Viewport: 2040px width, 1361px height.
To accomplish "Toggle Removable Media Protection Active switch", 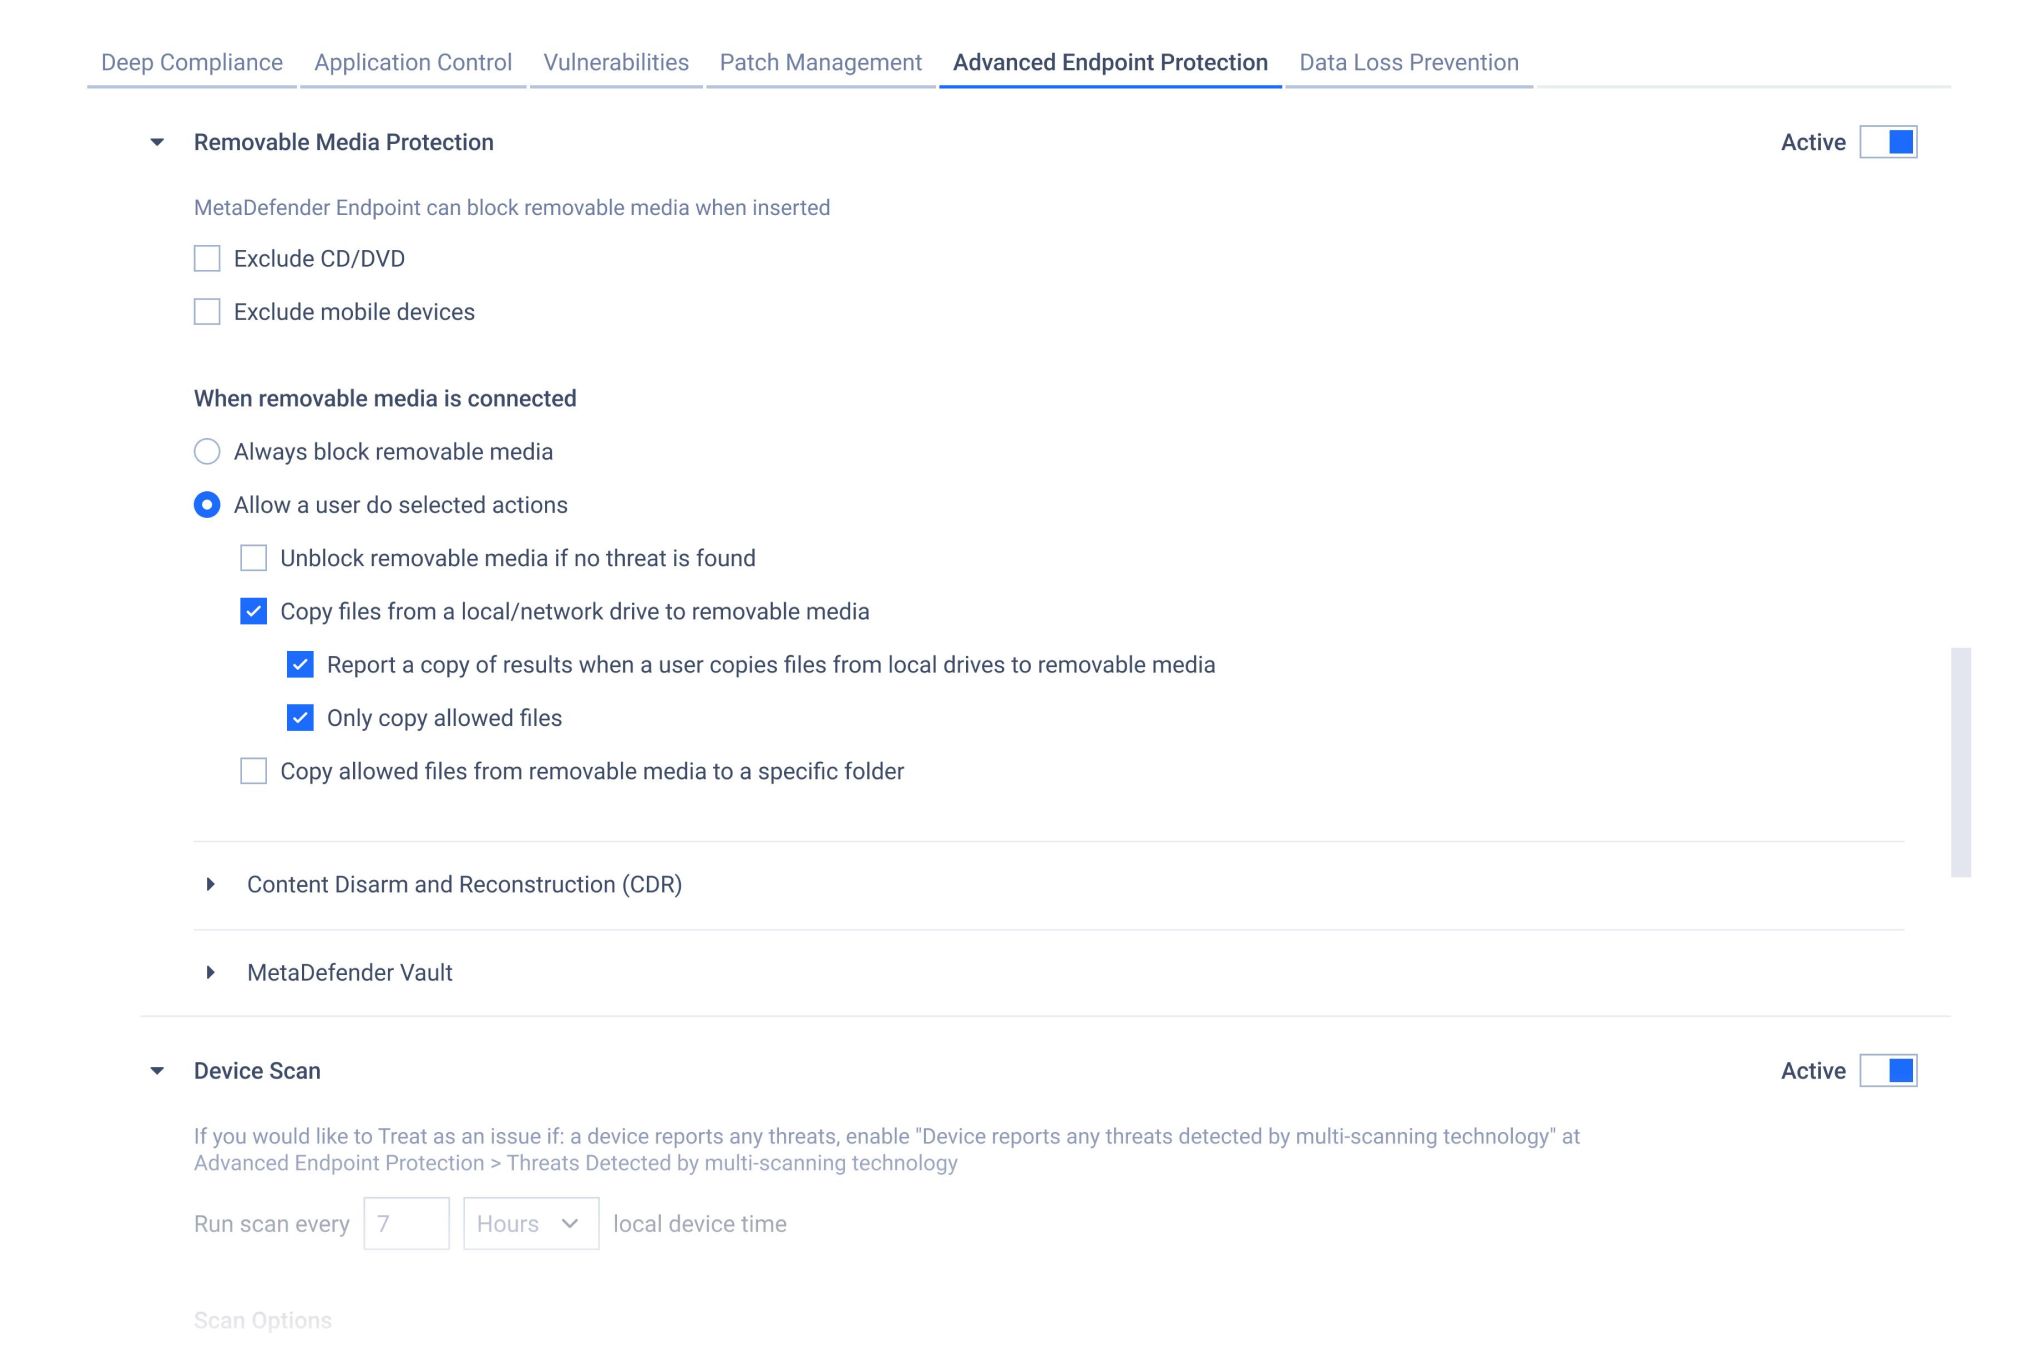I will coord(1888,142).
